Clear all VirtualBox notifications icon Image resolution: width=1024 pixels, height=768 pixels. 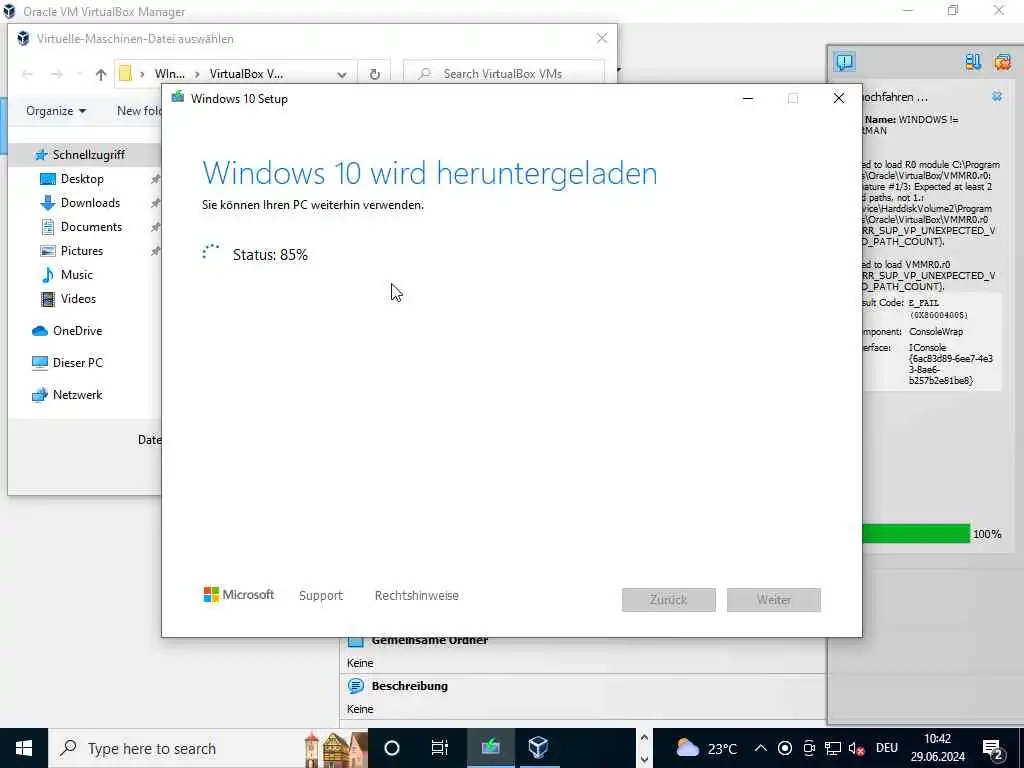1002,62
